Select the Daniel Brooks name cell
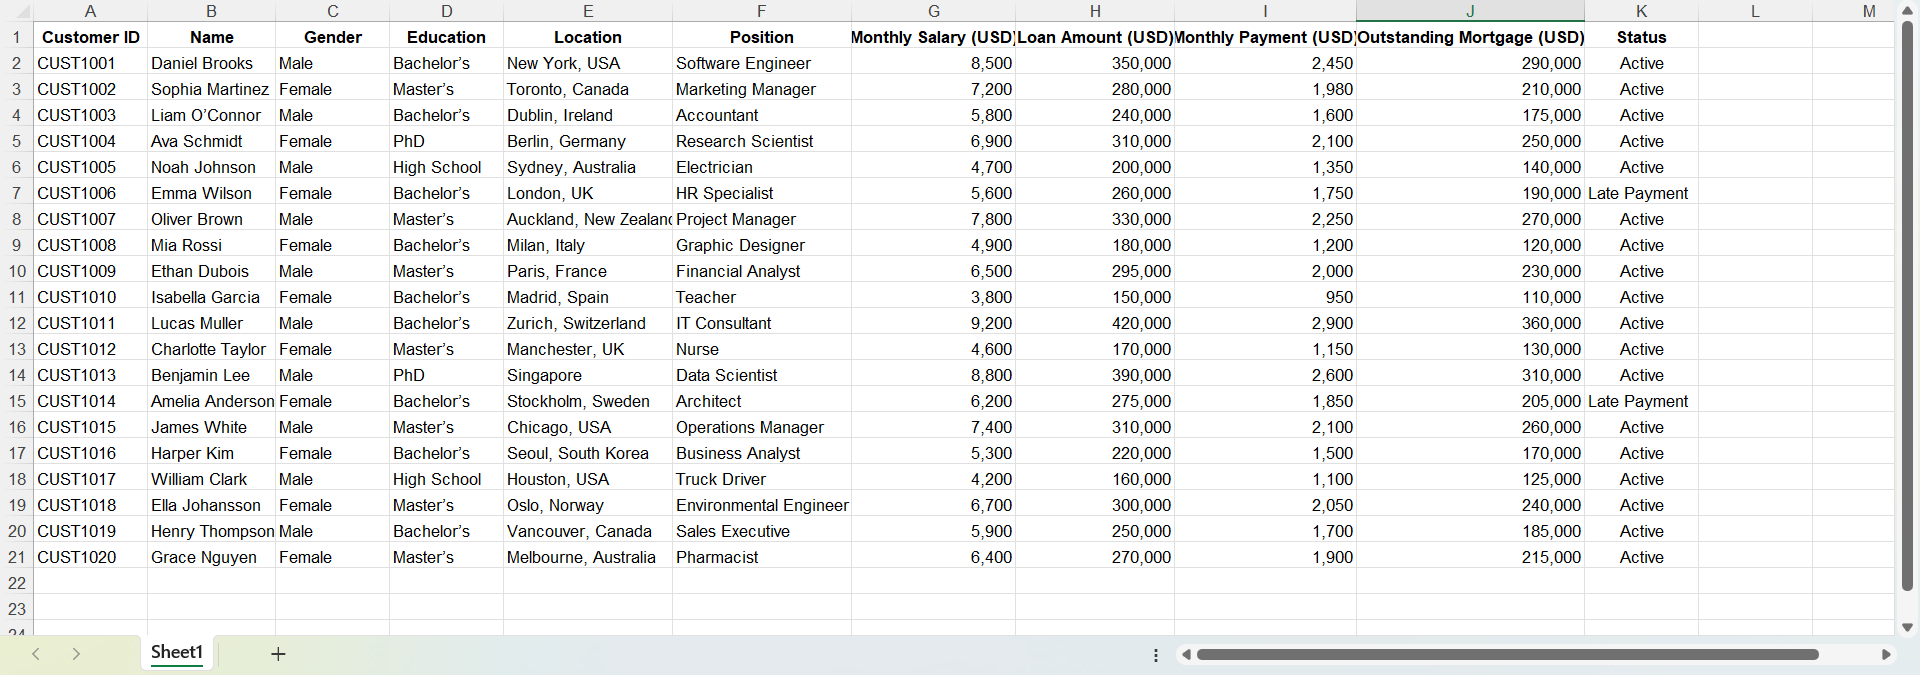This screenshot has height=675, width=1920. click(211, 63)
